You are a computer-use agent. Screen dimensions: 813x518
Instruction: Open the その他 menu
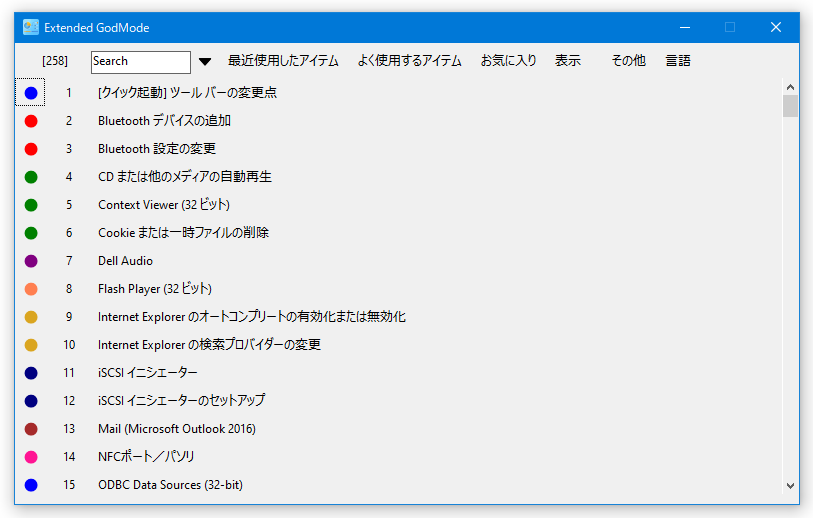(x=628, y=61)
